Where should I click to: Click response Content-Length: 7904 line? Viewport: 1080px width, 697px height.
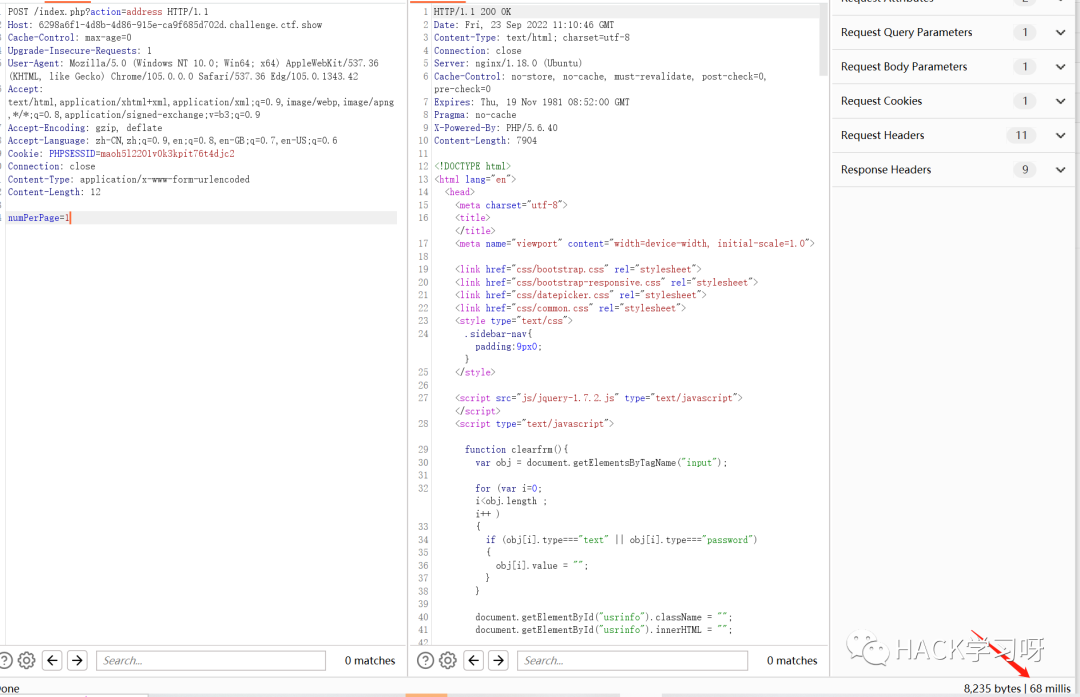coord(485,141)
